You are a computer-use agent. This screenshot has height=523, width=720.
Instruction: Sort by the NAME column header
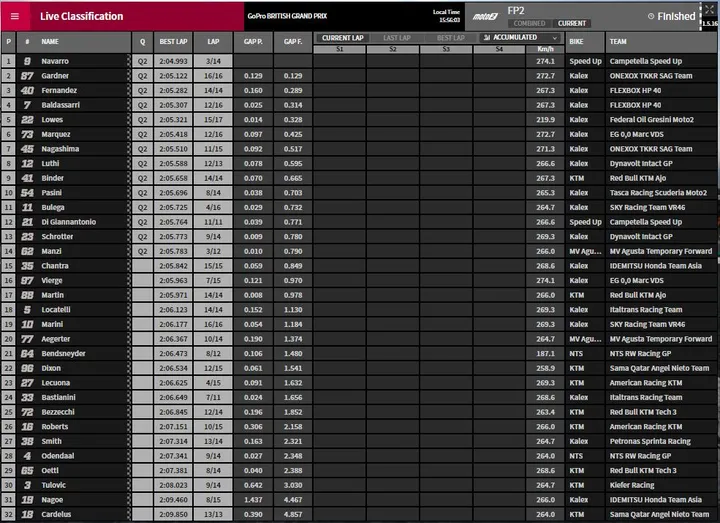[x=74, y=42]
